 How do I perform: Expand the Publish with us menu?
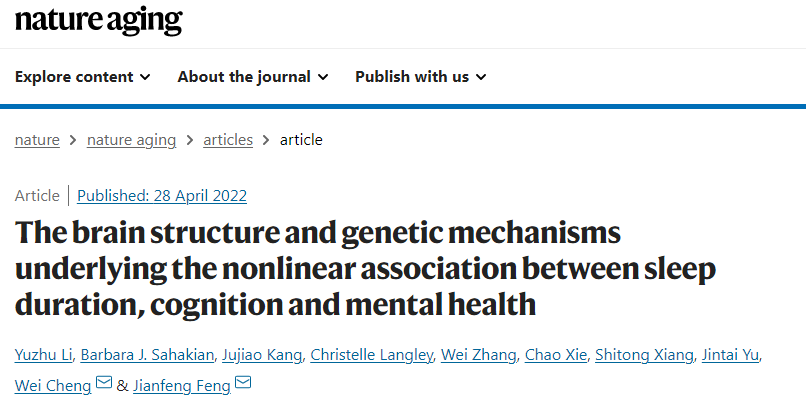pyautogui.click(x=421, y=77)
